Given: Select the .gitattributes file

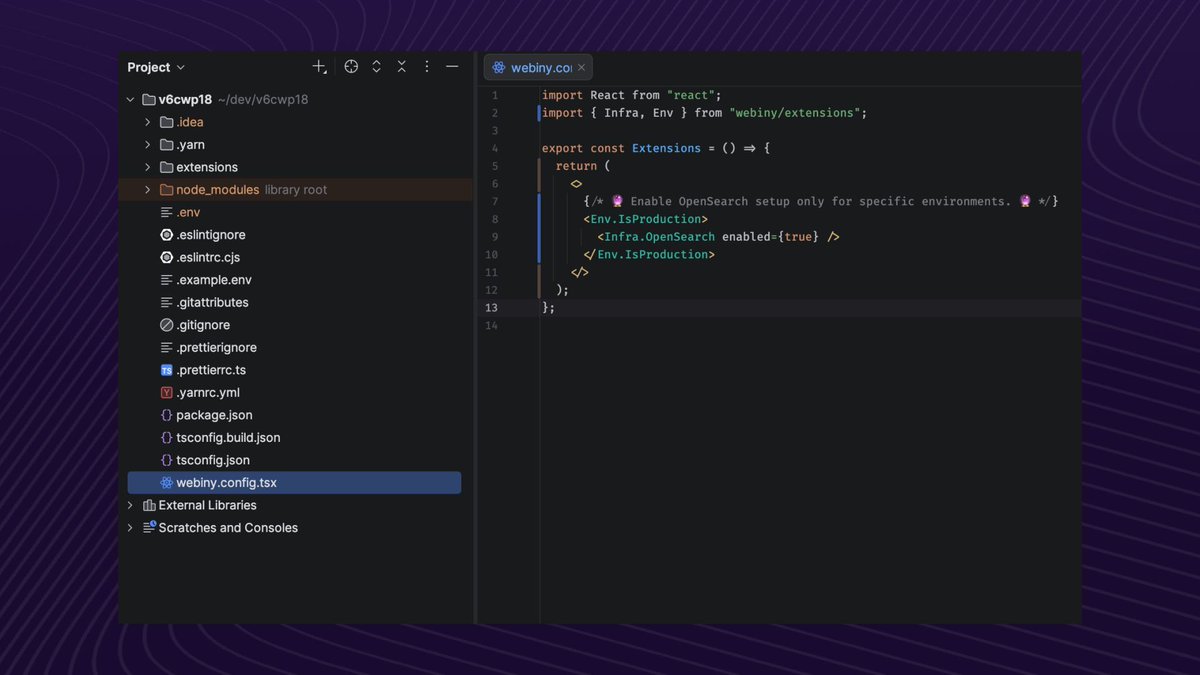Looking at the screenshot, I should click(212, 302).
